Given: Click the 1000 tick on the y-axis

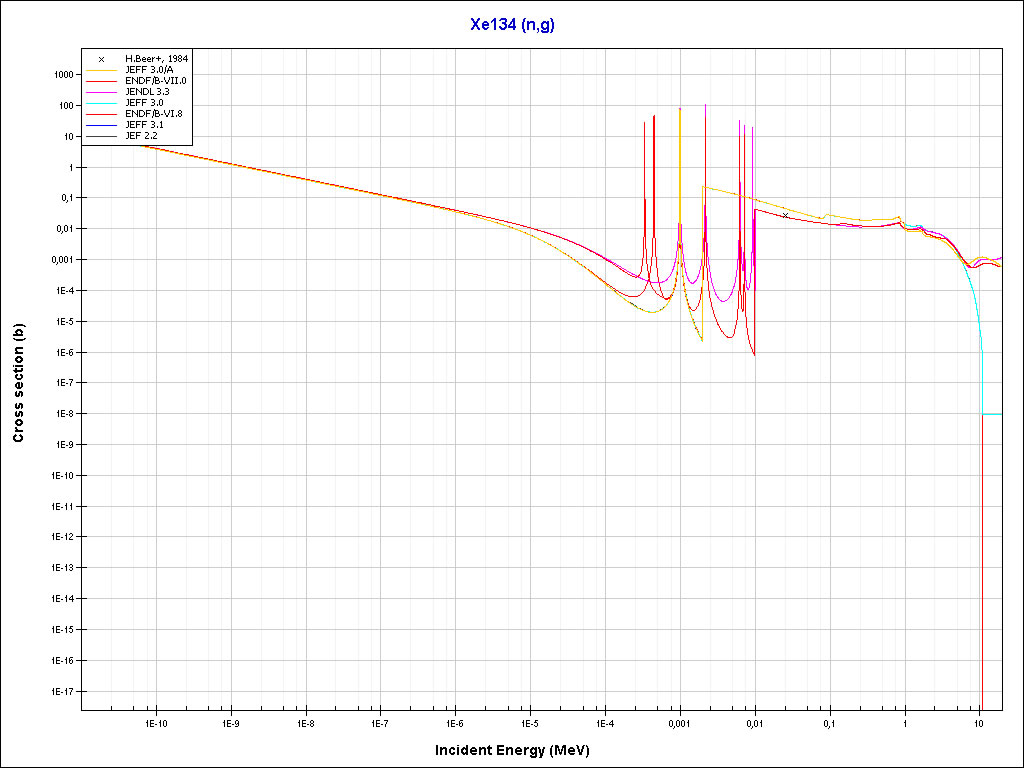Looking at the screenshot, I should click(63, 75).
